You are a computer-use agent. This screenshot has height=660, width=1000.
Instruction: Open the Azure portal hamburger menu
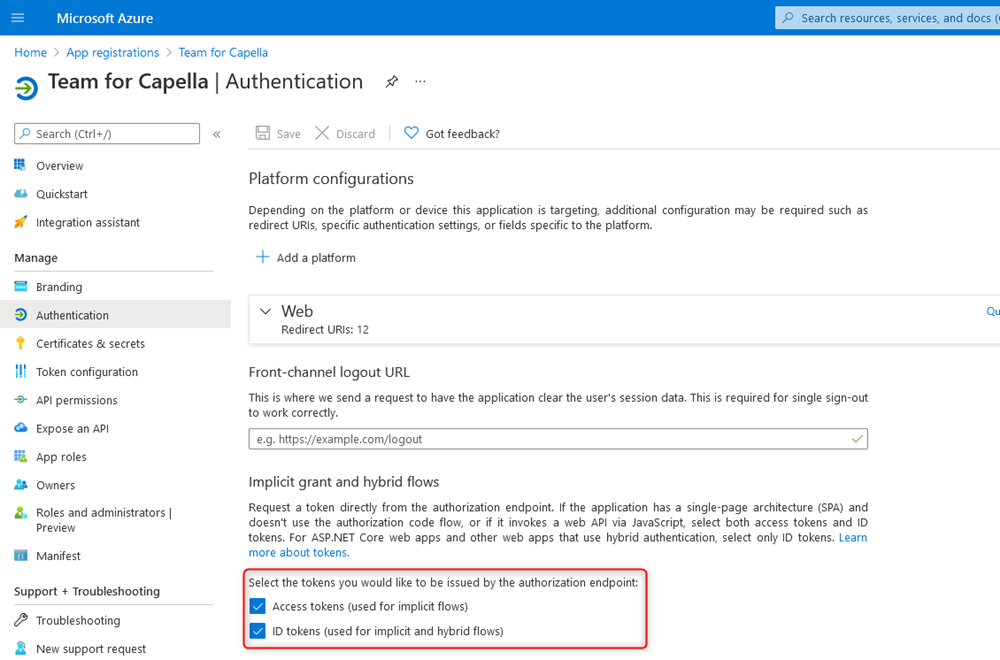point(15,17)
